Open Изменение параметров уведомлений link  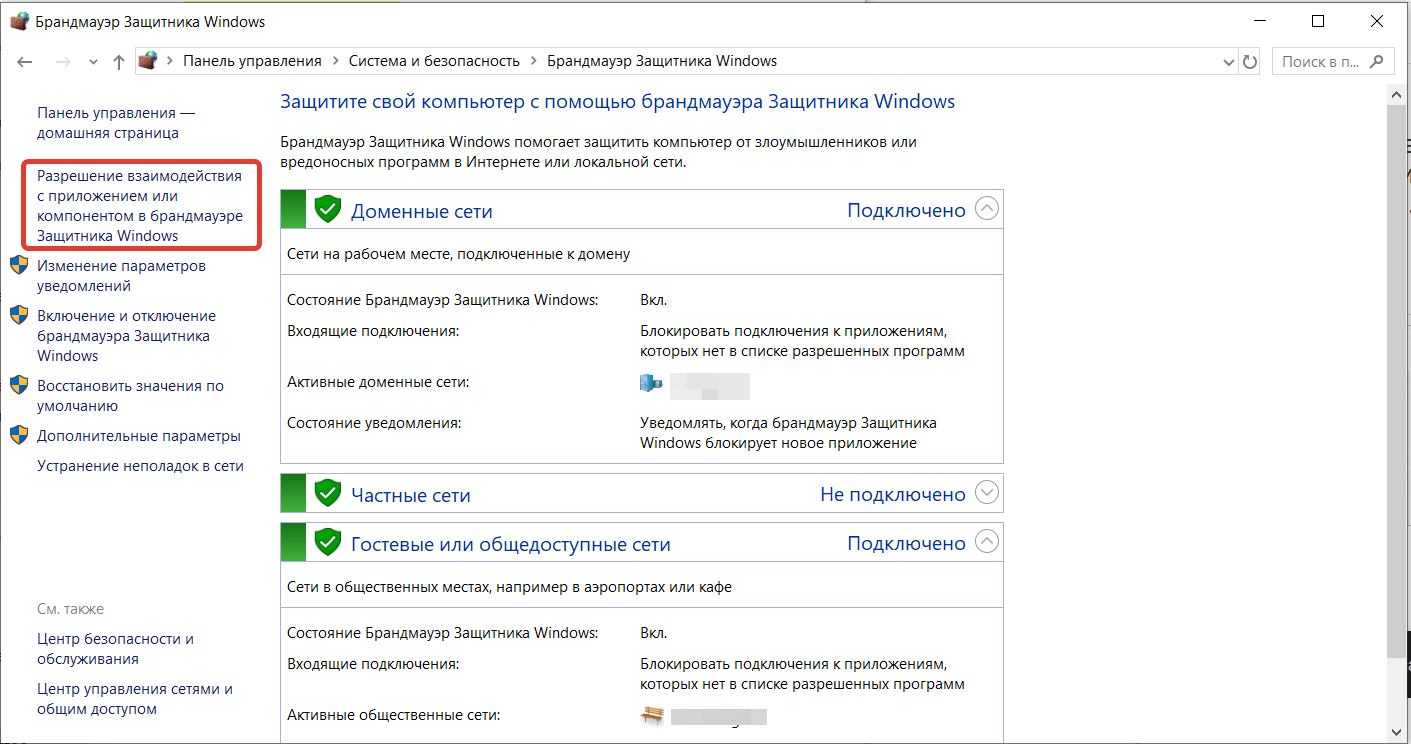[121, 276]
